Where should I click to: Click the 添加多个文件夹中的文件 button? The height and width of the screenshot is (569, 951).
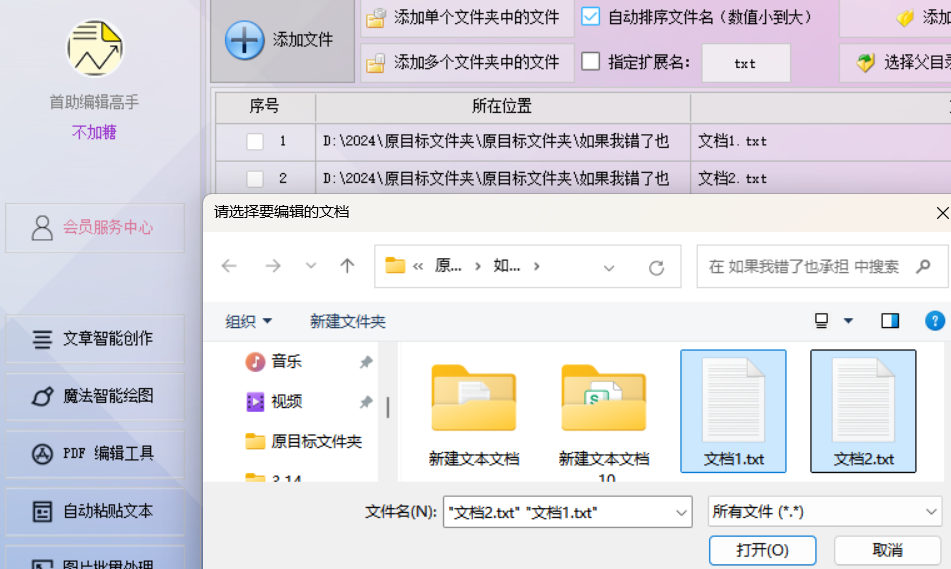(x=468, y=62)
